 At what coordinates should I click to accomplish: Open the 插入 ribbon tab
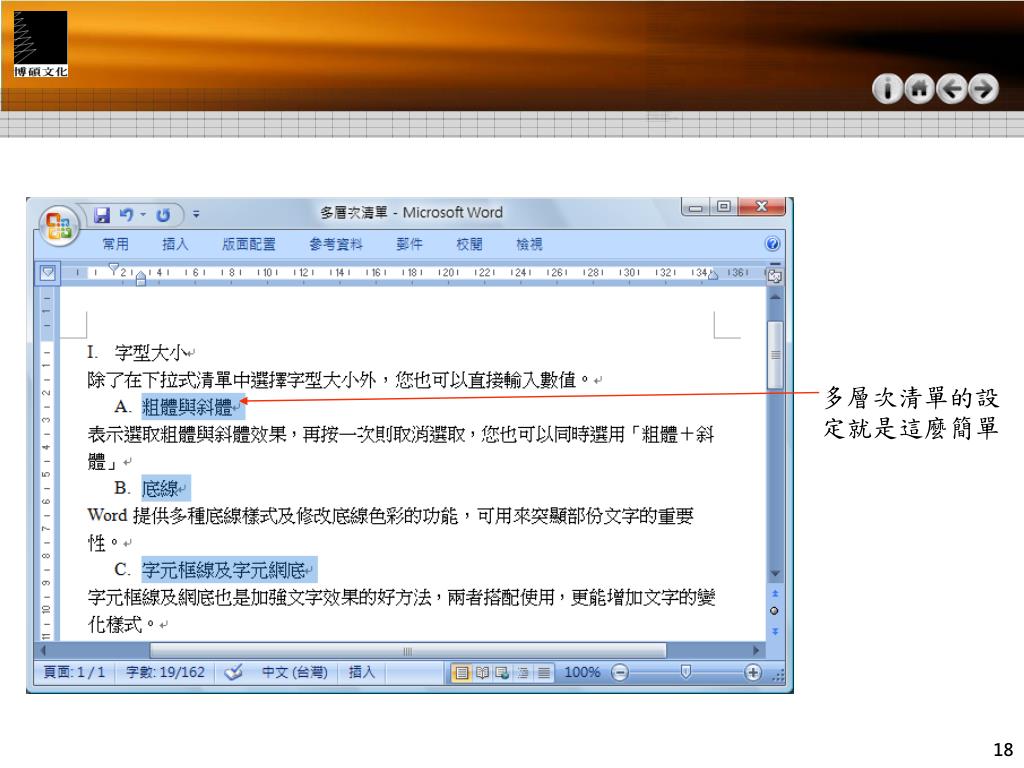[x=175, y=244]
